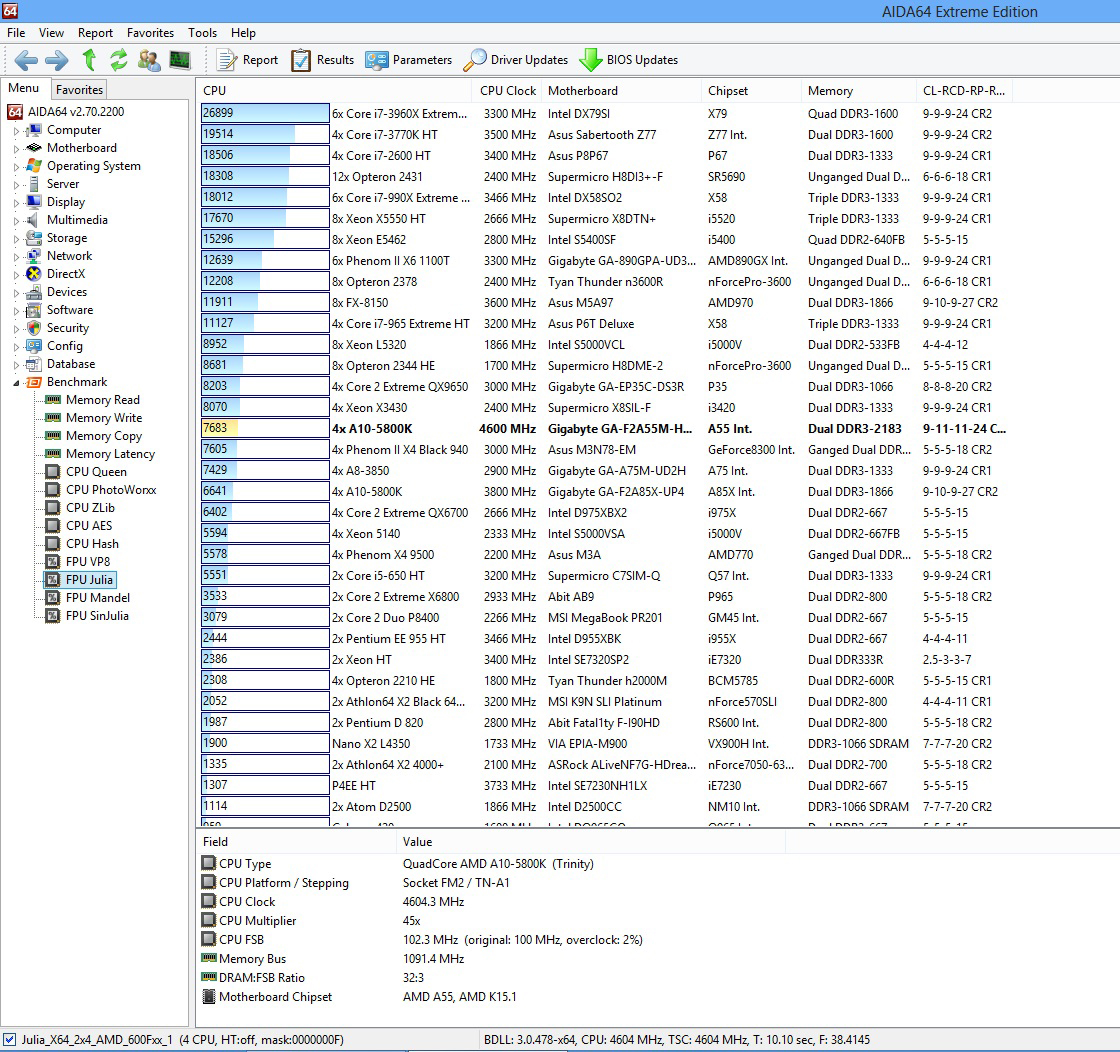The width and height of the screenshot is (1120, 1052).
Task: Open Memory Copy benchmark
Action: (x=104, y=436)
